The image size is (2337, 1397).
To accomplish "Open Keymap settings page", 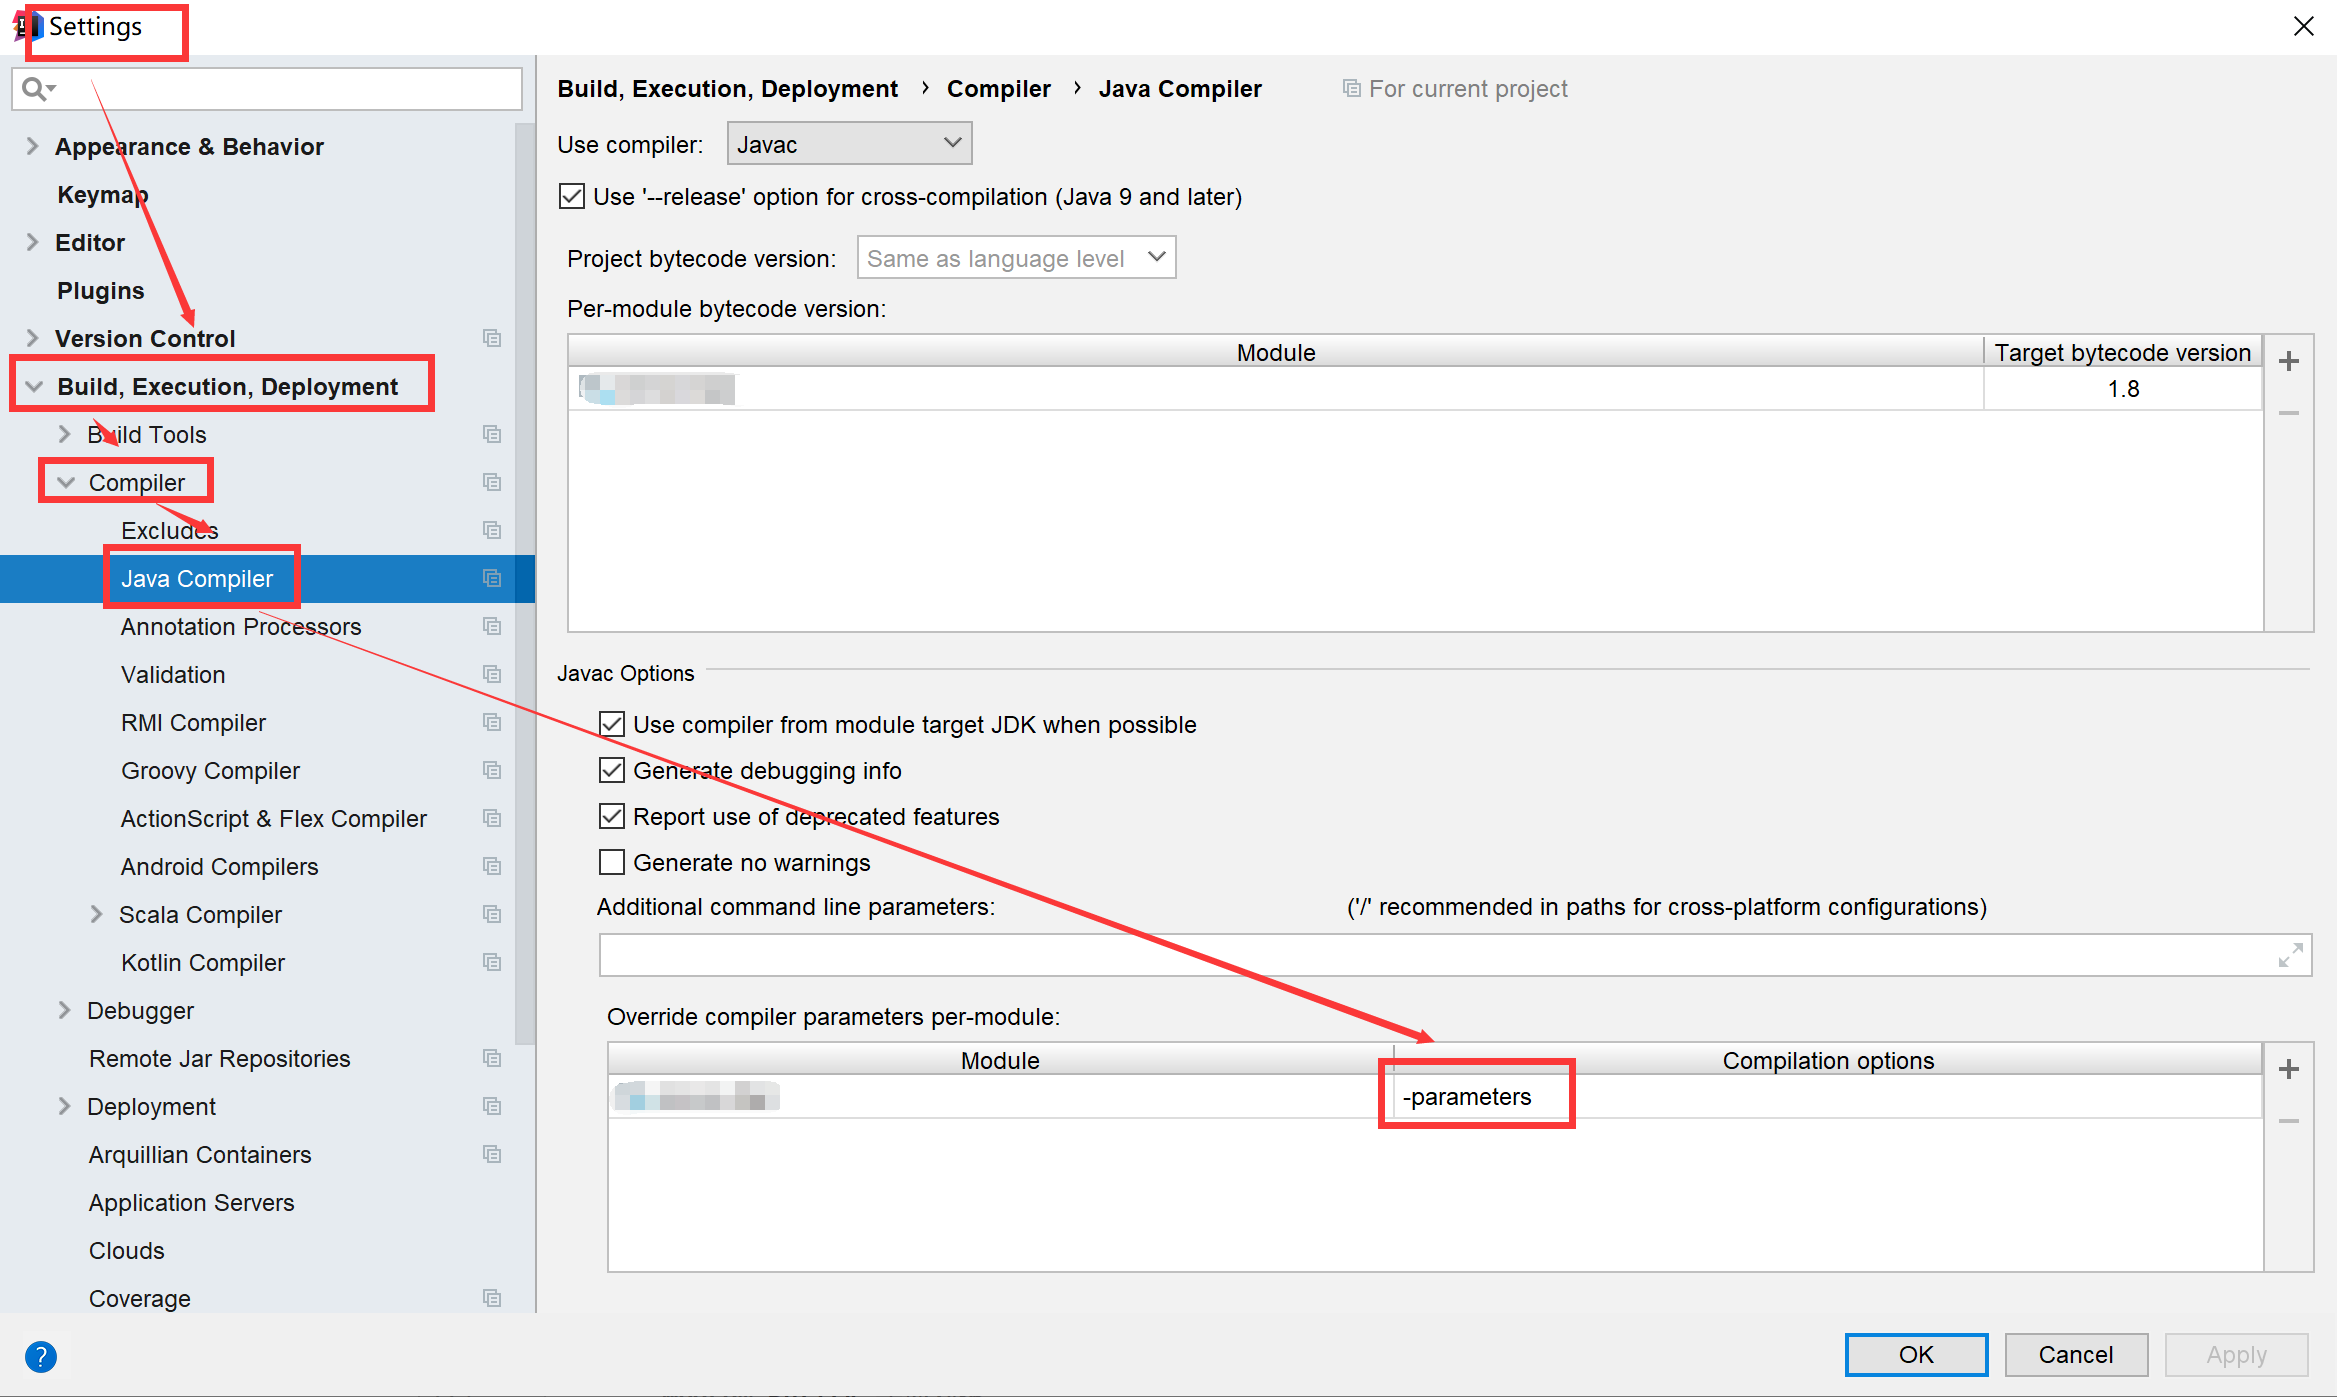I will pyautogui.click(x=102, y=194).
